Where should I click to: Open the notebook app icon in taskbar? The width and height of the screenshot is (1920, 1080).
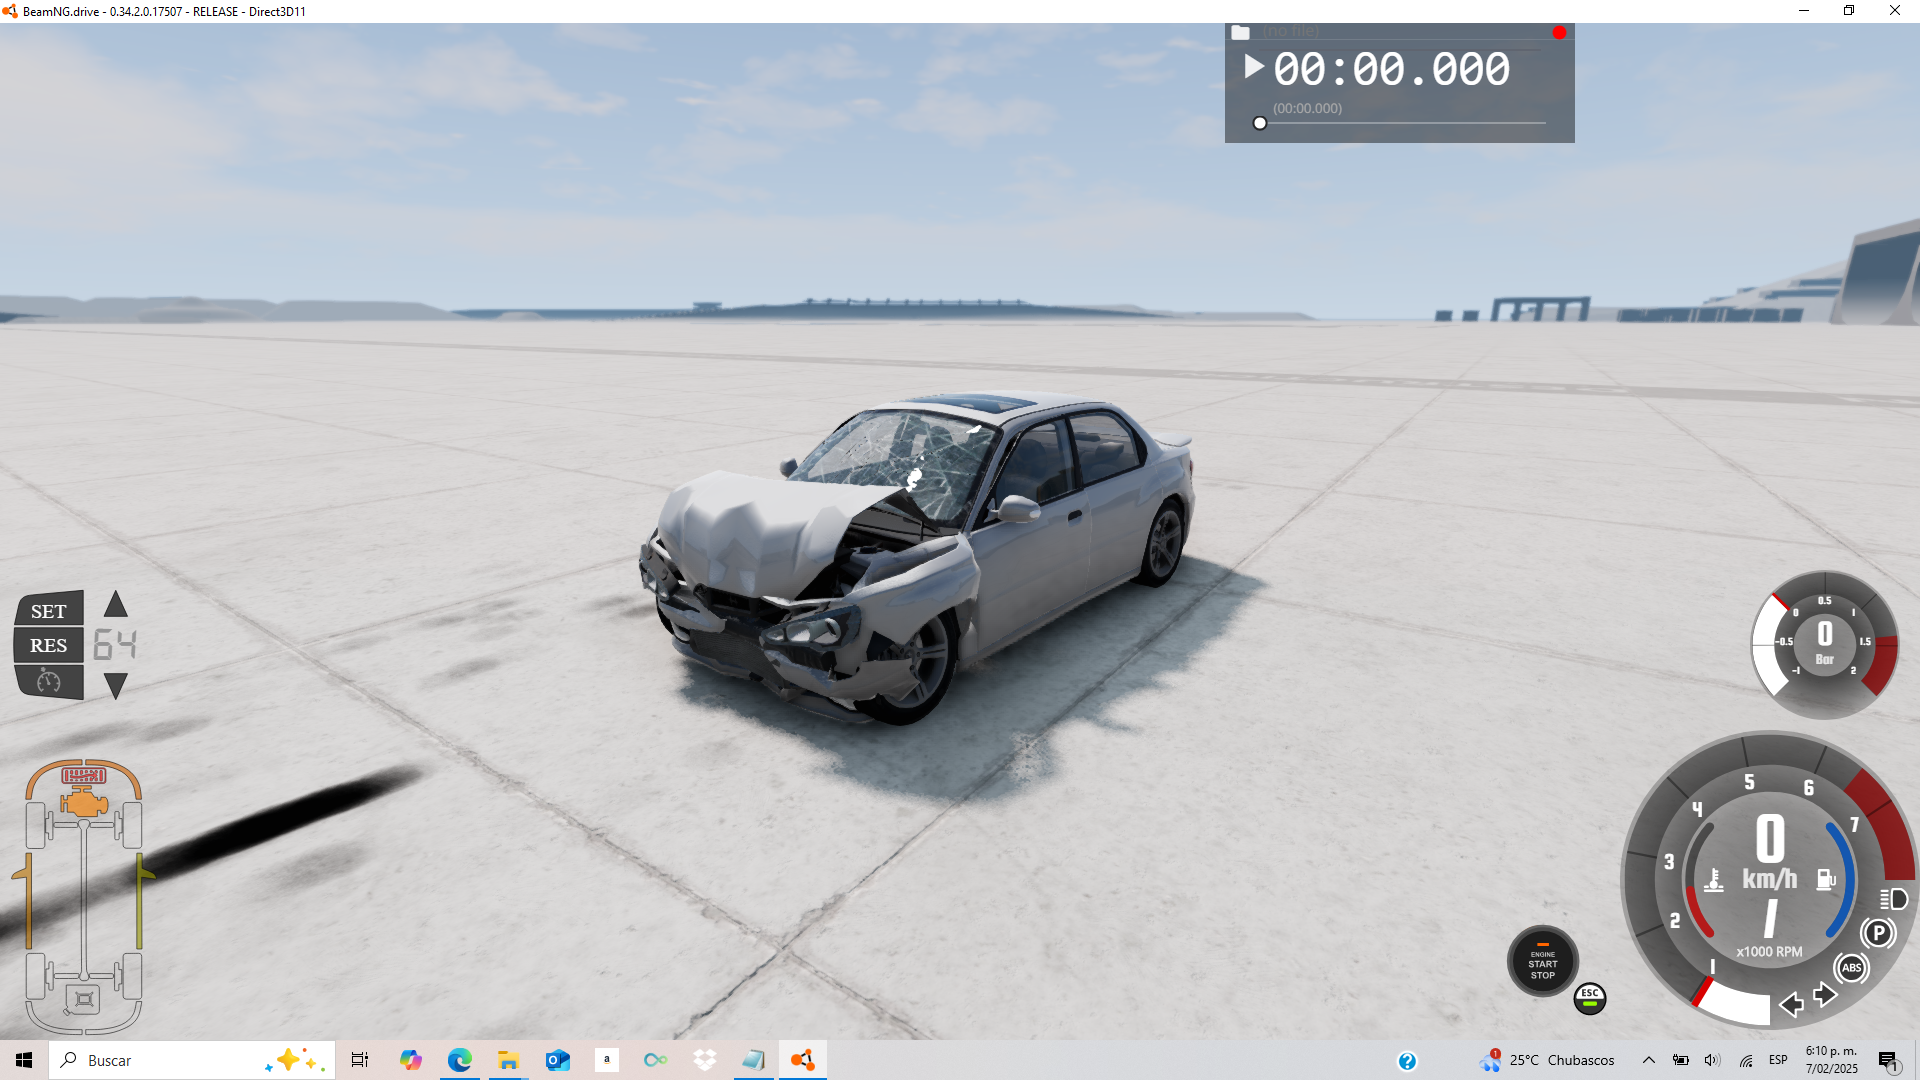tap(754, 1060)
